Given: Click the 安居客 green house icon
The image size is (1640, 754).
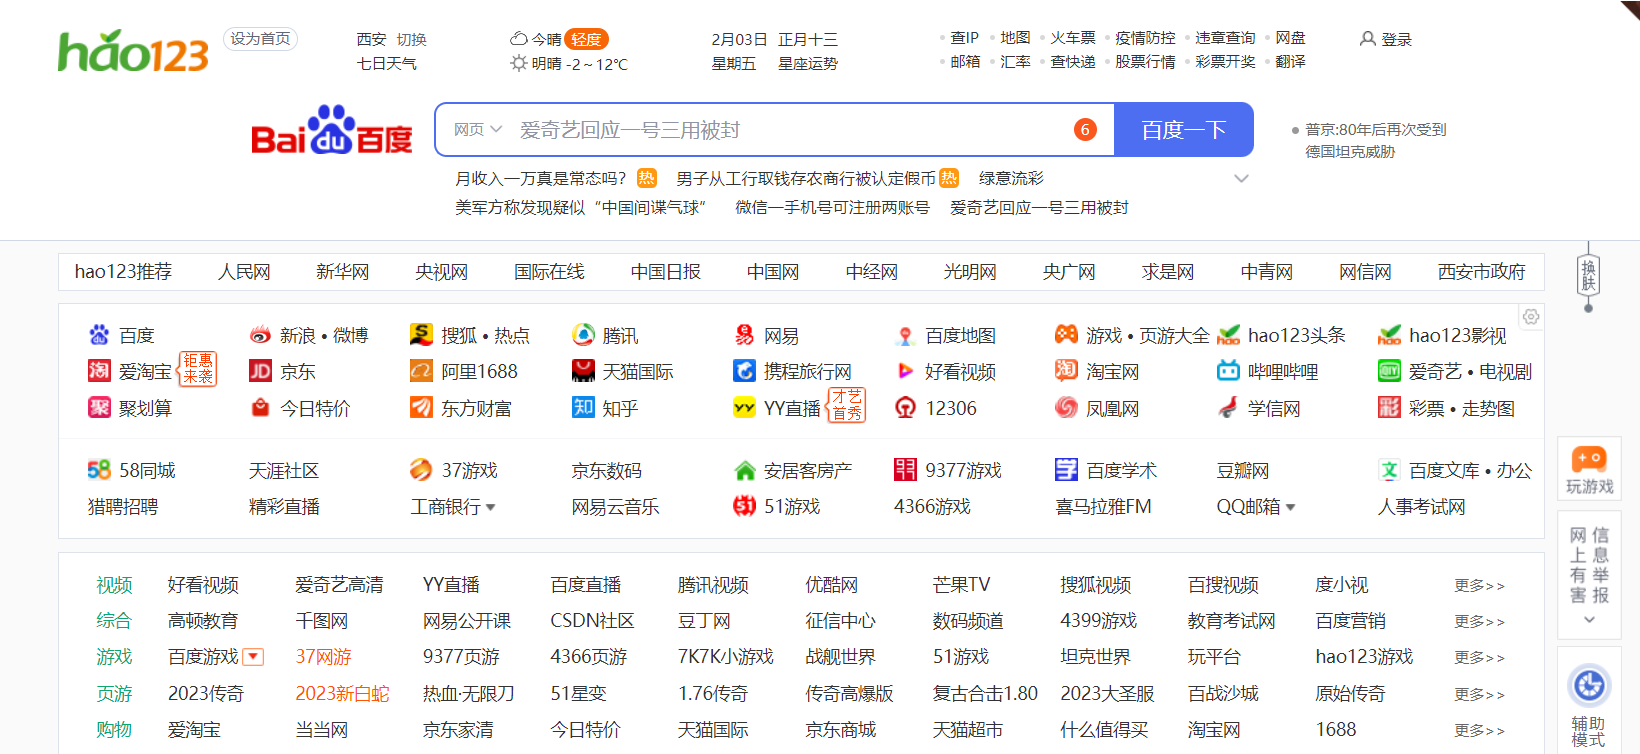Looking at the screenshot, I should 744,469.
